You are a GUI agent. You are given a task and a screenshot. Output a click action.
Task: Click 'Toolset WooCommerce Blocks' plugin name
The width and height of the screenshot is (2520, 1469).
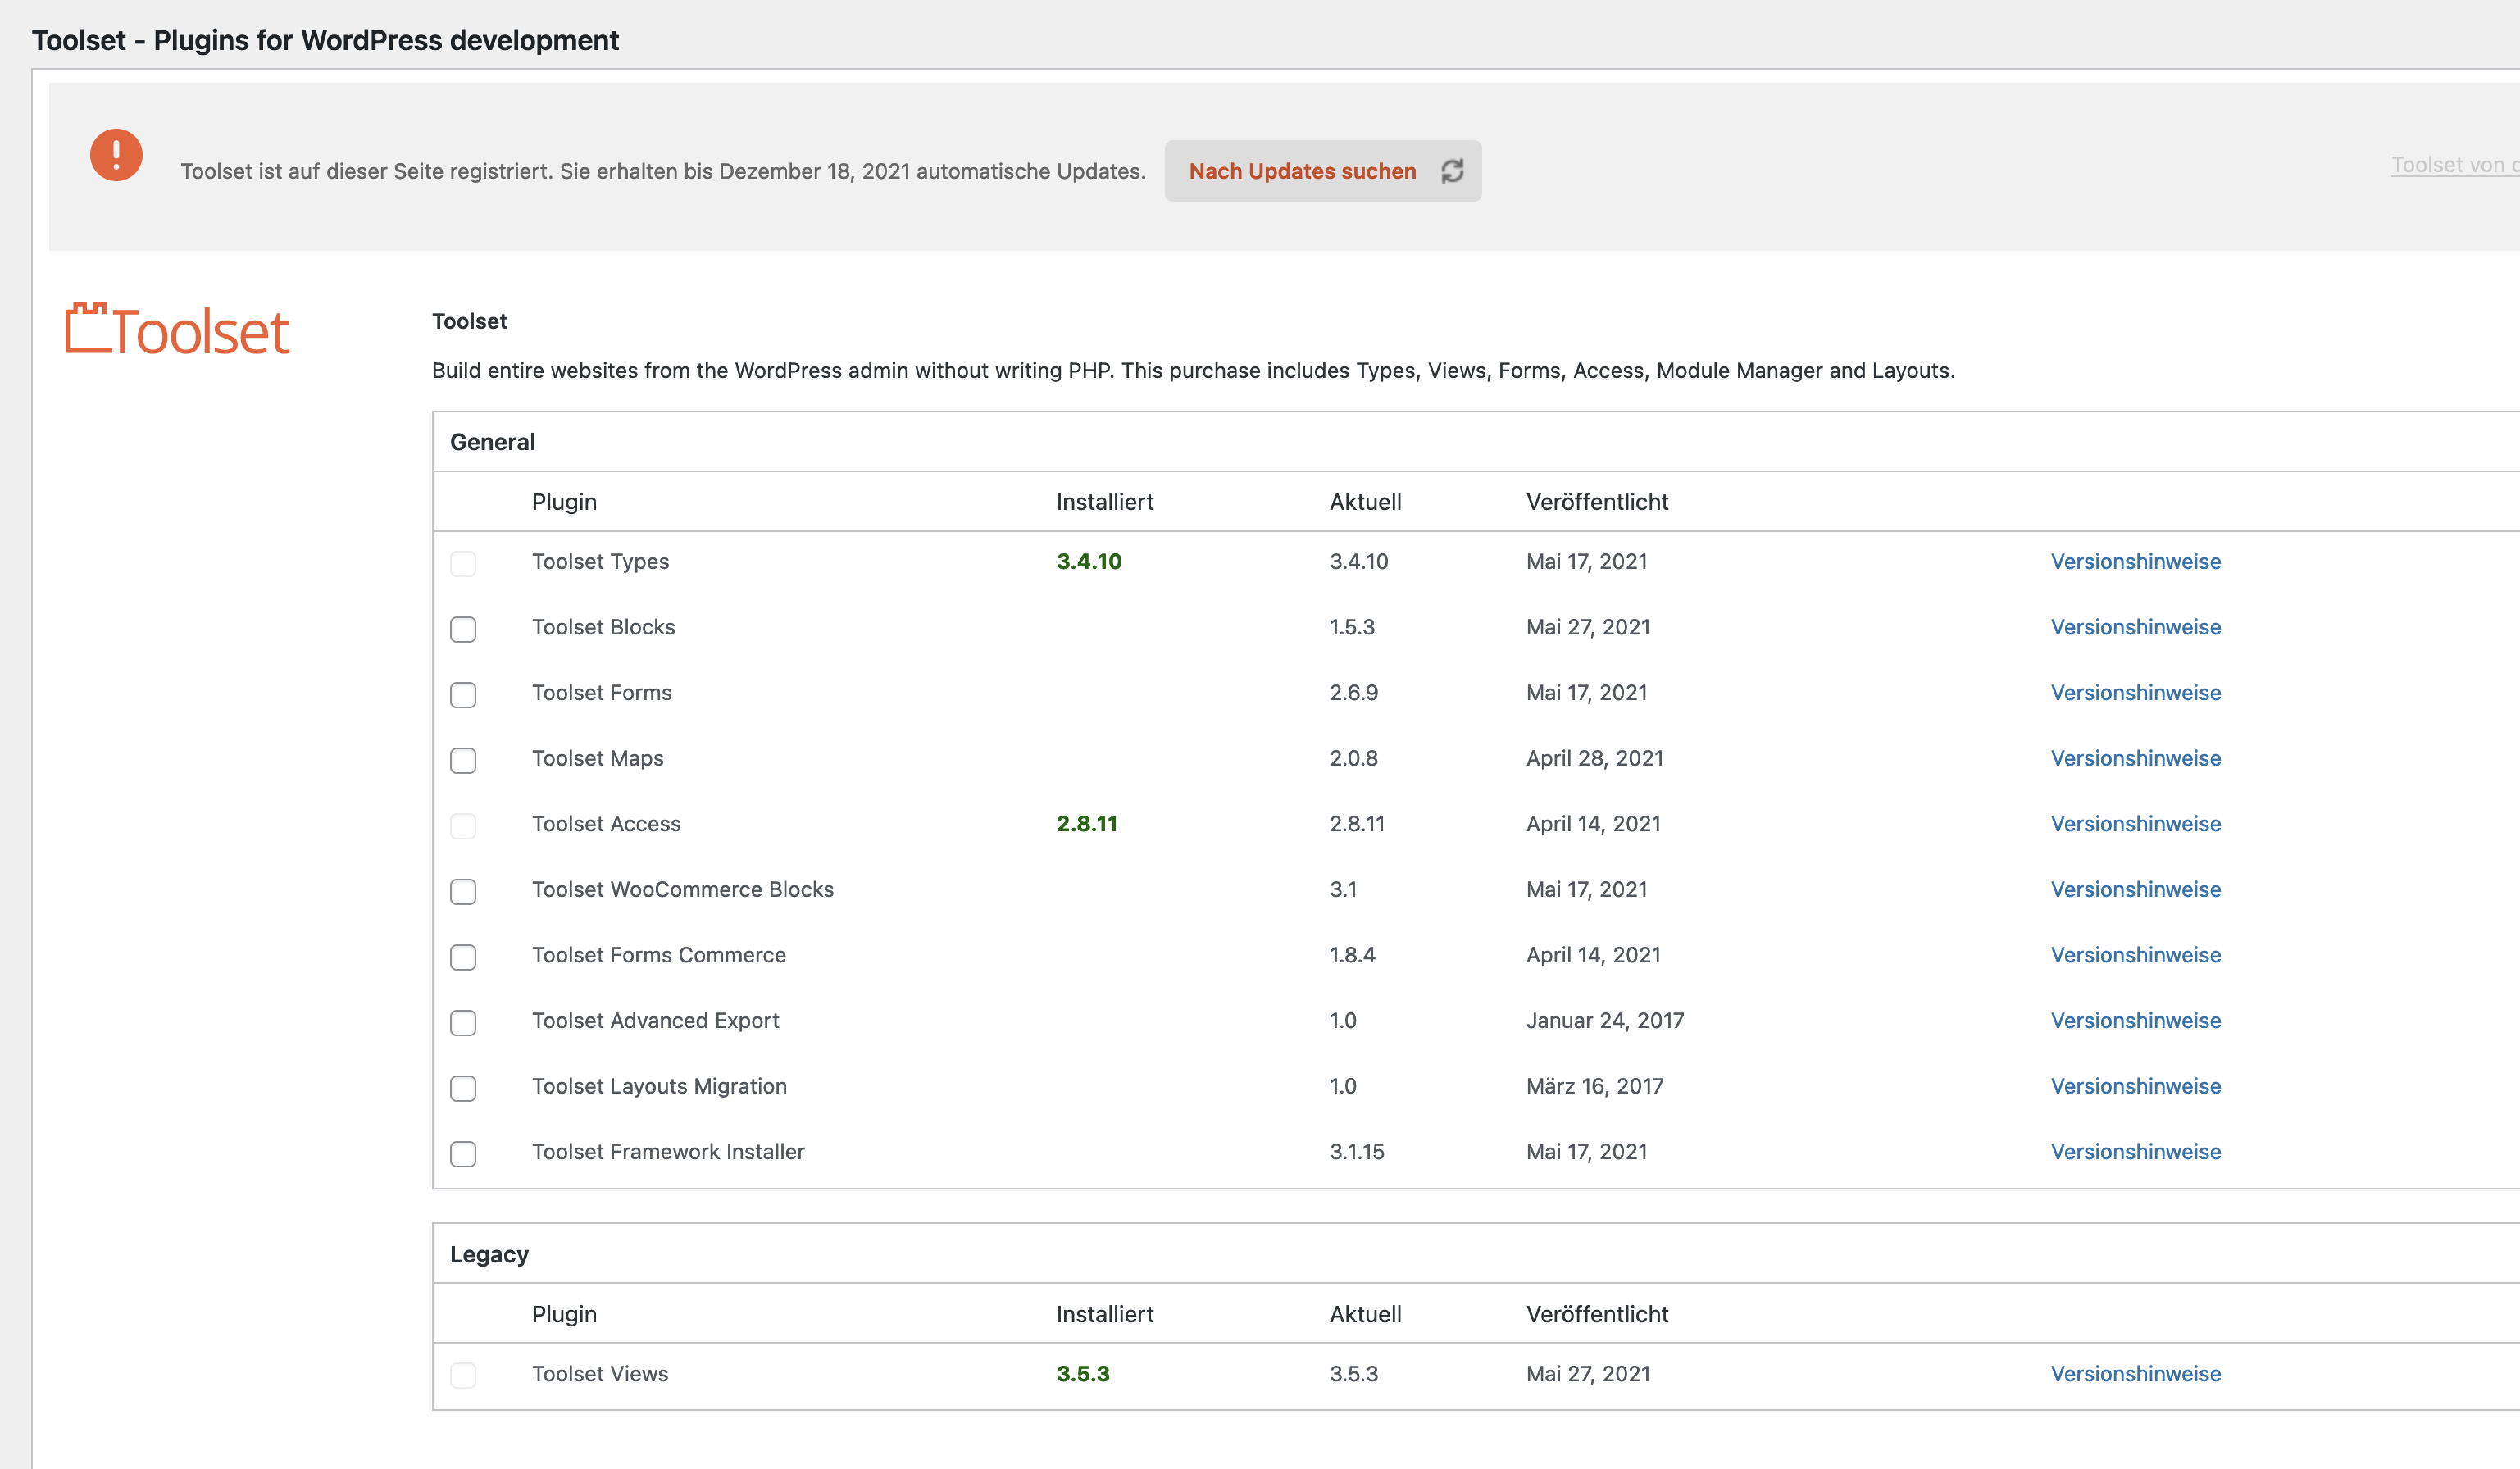[x=683, y=889]
